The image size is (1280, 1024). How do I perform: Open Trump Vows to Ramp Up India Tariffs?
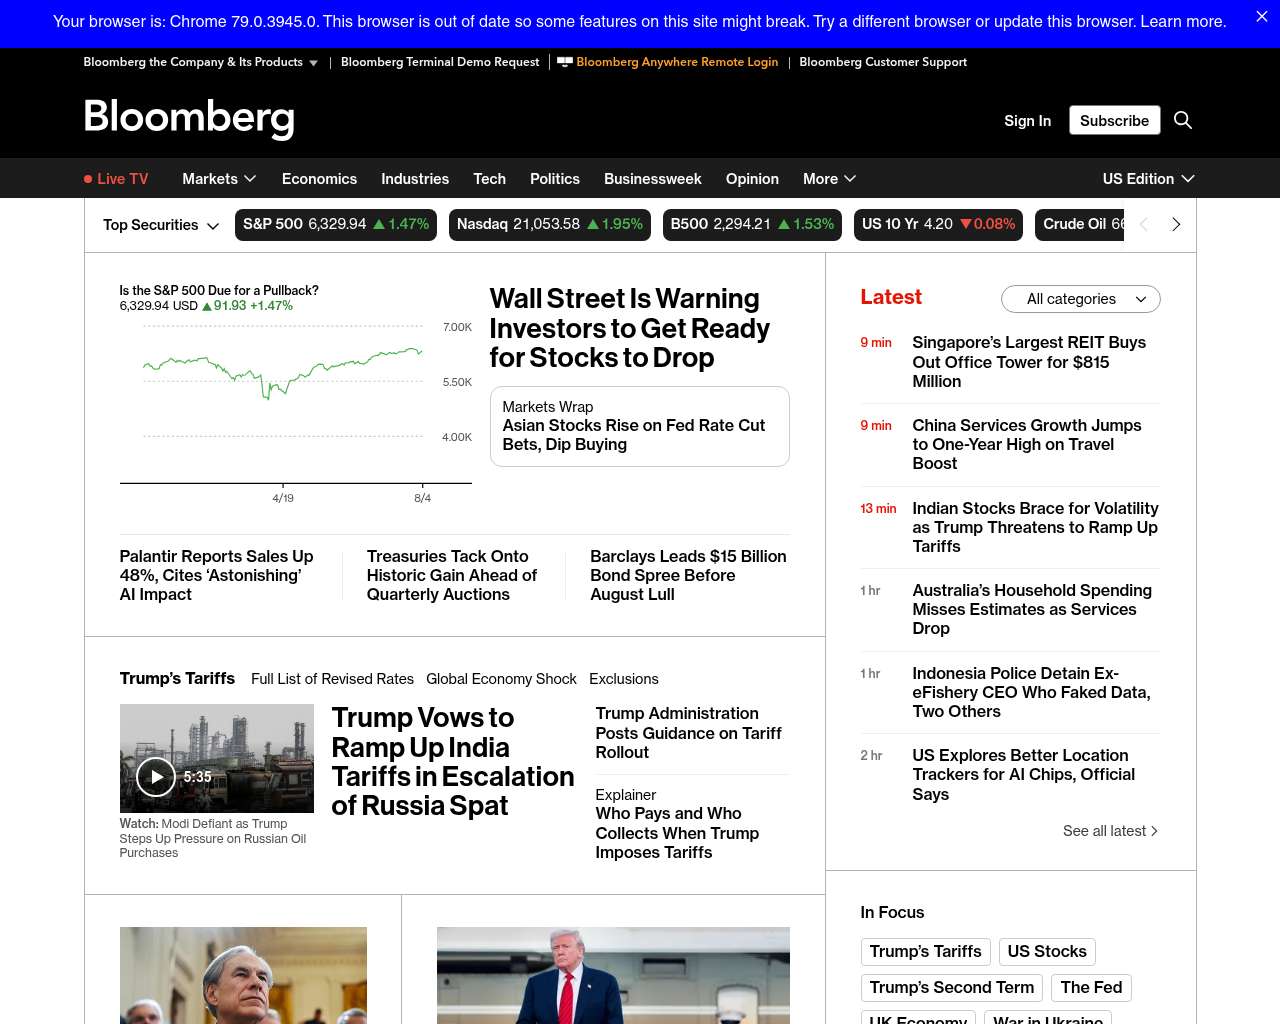click(x=453, y=762)
